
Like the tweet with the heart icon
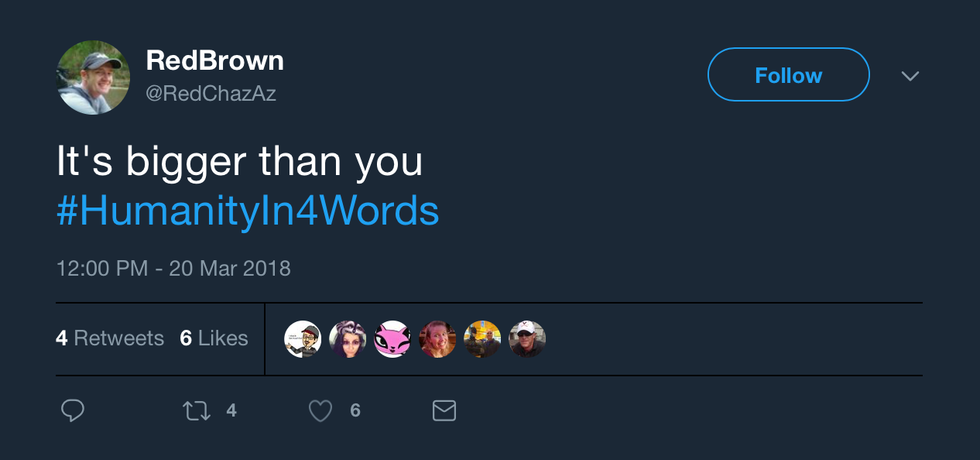(x=320, y=410)
